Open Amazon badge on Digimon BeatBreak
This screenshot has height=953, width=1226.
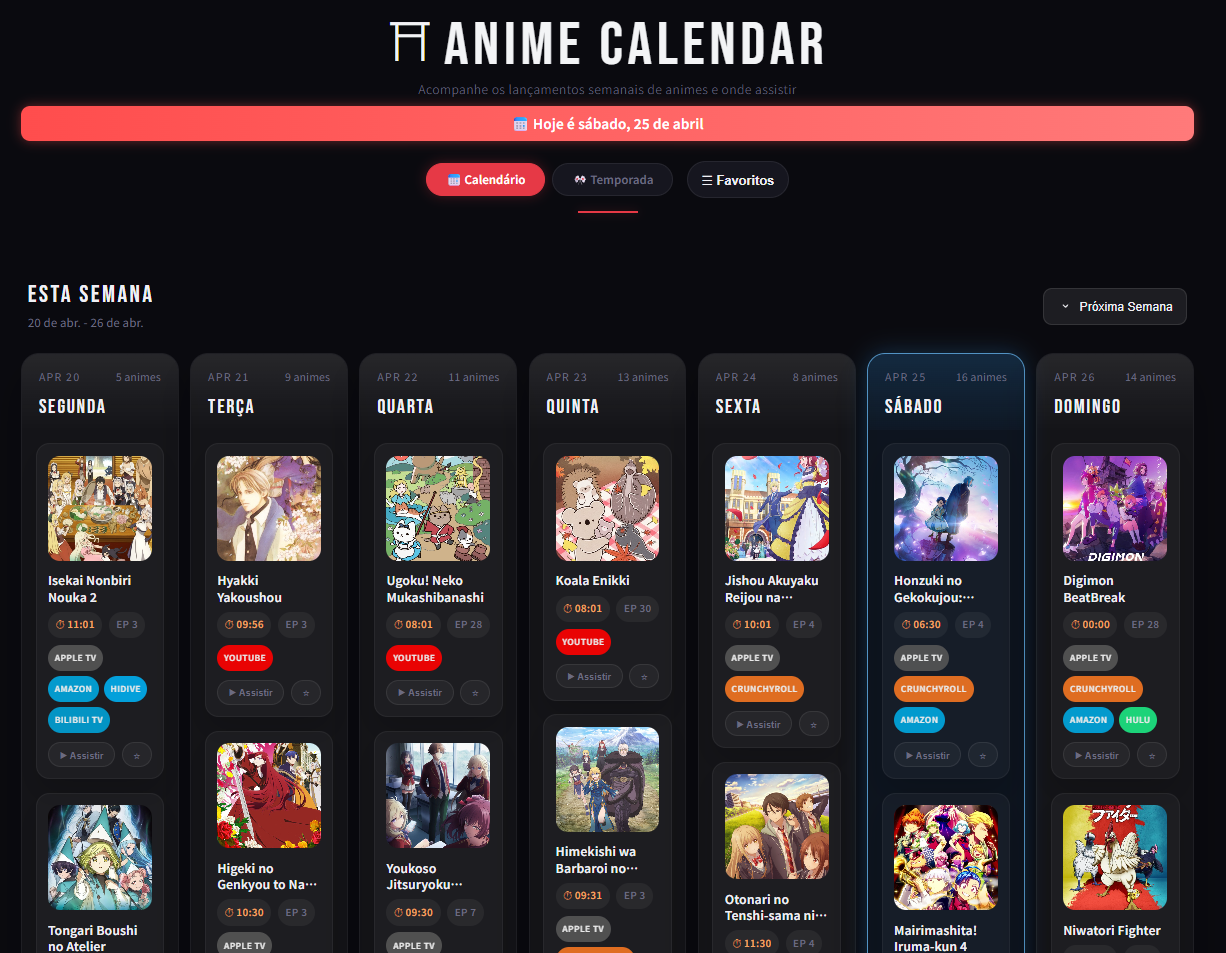pos(1088,720)
